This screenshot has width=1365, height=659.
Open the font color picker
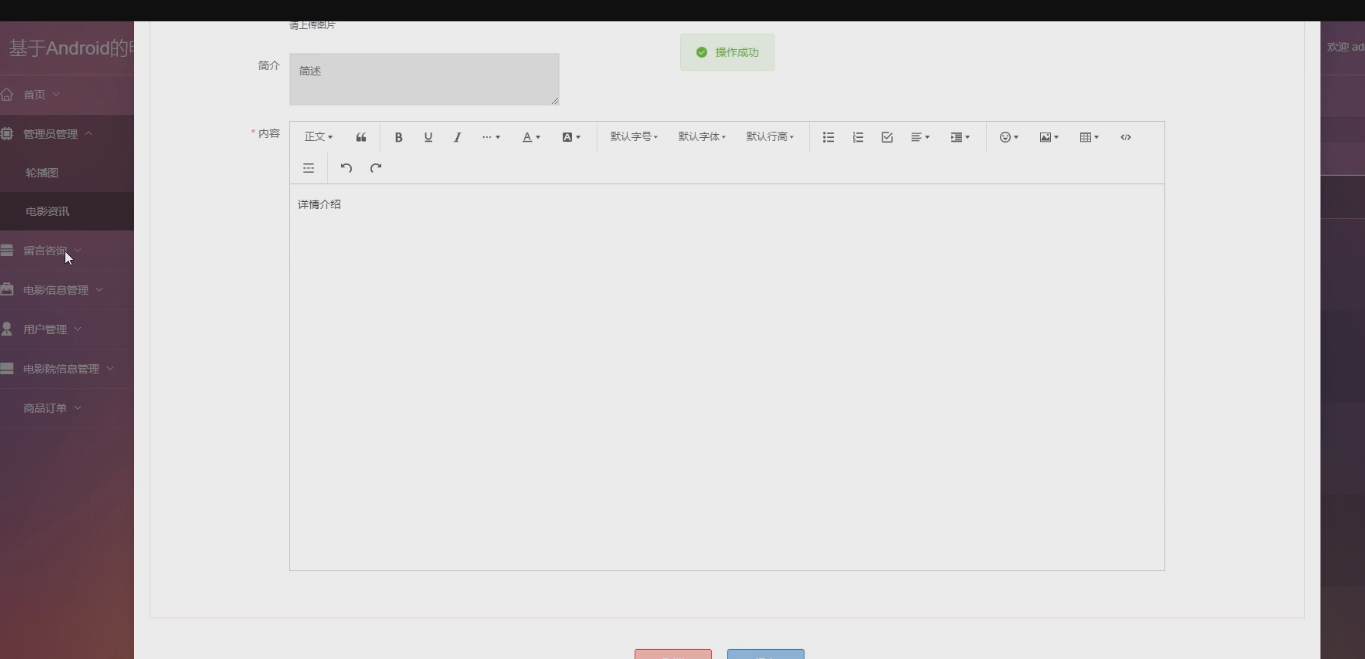531,137
